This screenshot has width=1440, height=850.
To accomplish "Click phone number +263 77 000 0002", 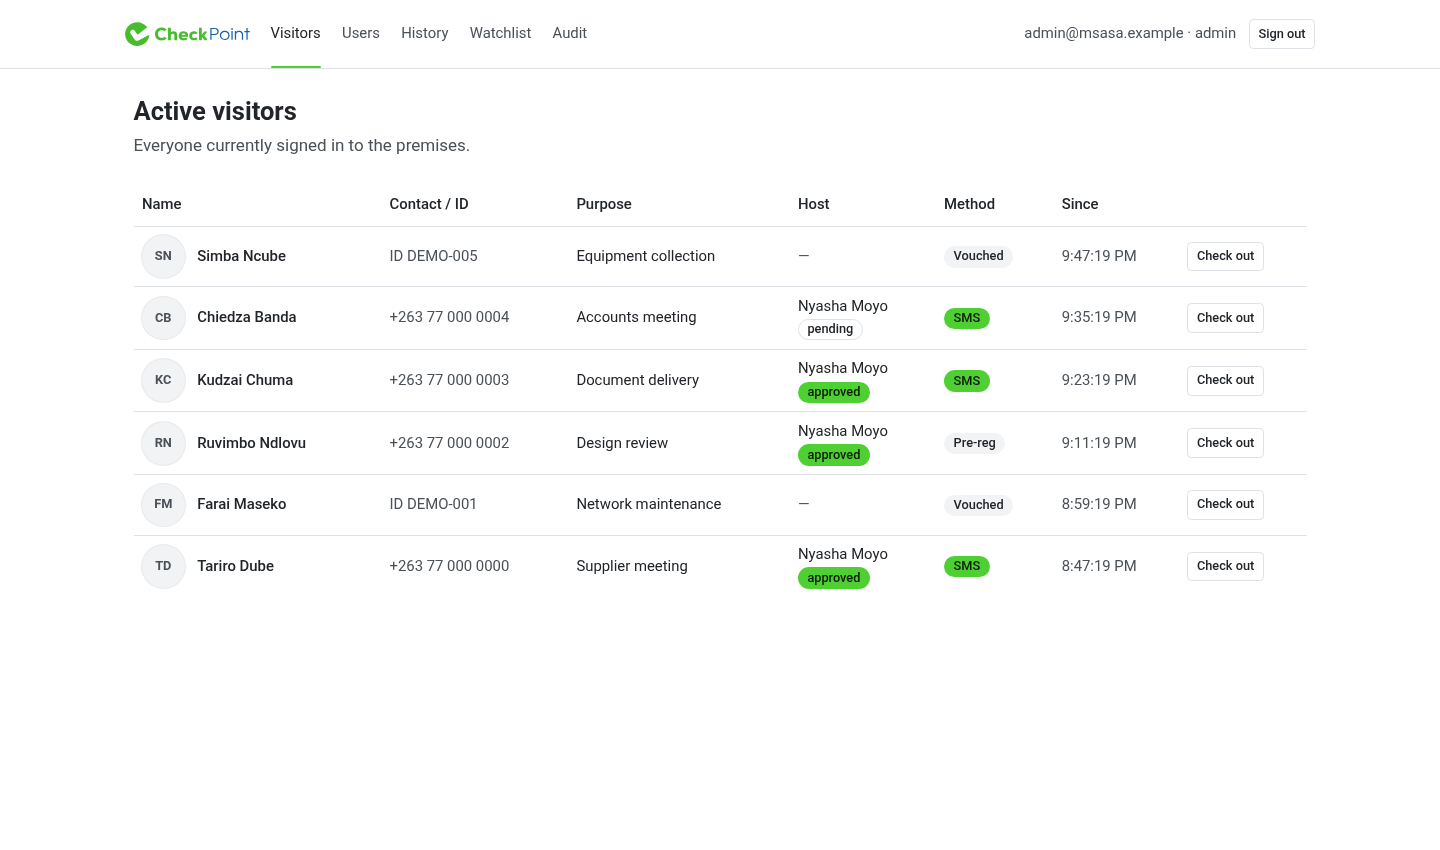I will 449,443.
